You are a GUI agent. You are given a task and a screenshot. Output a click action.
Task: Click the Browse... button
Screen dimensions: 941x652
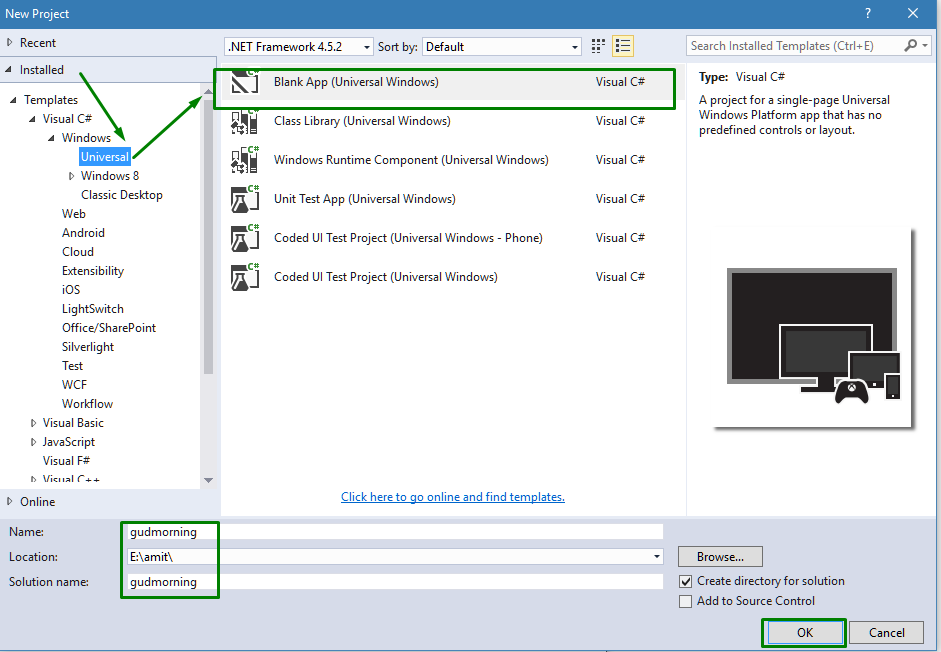point(720,557)
